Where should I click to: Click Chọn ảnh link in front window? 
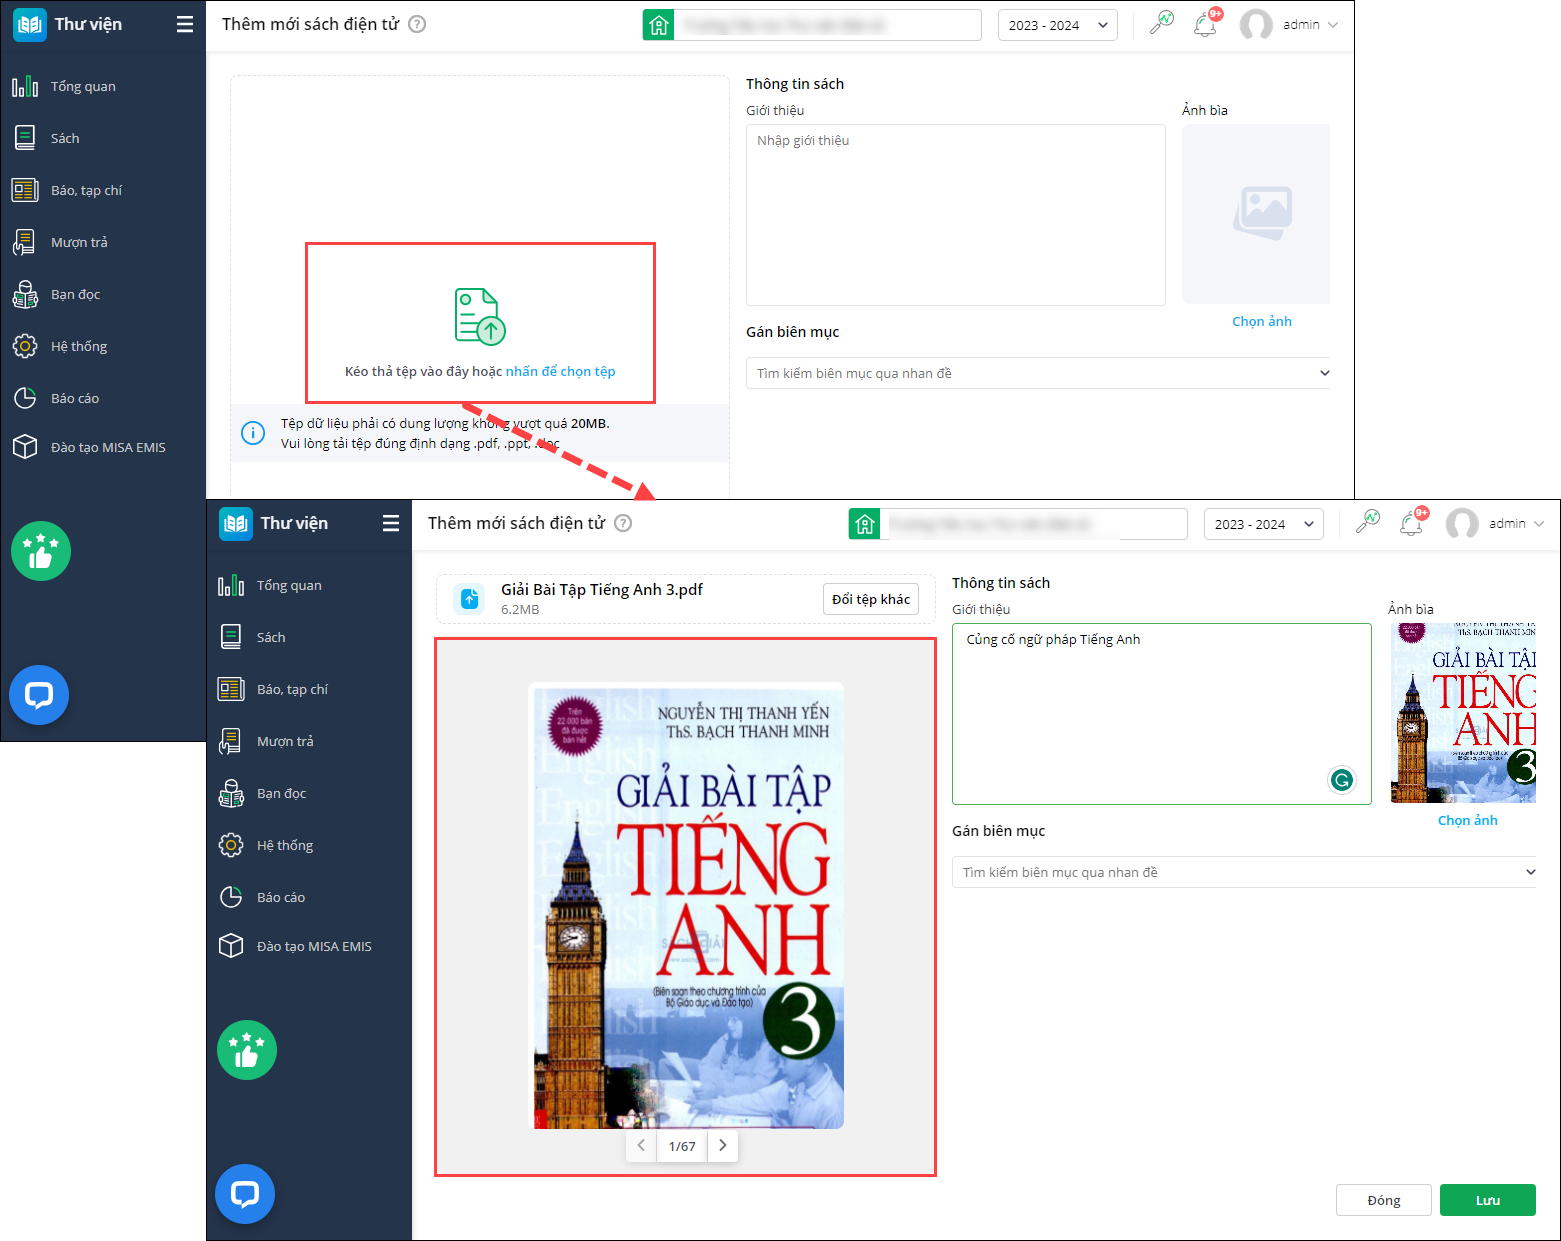click(1468, 820)
